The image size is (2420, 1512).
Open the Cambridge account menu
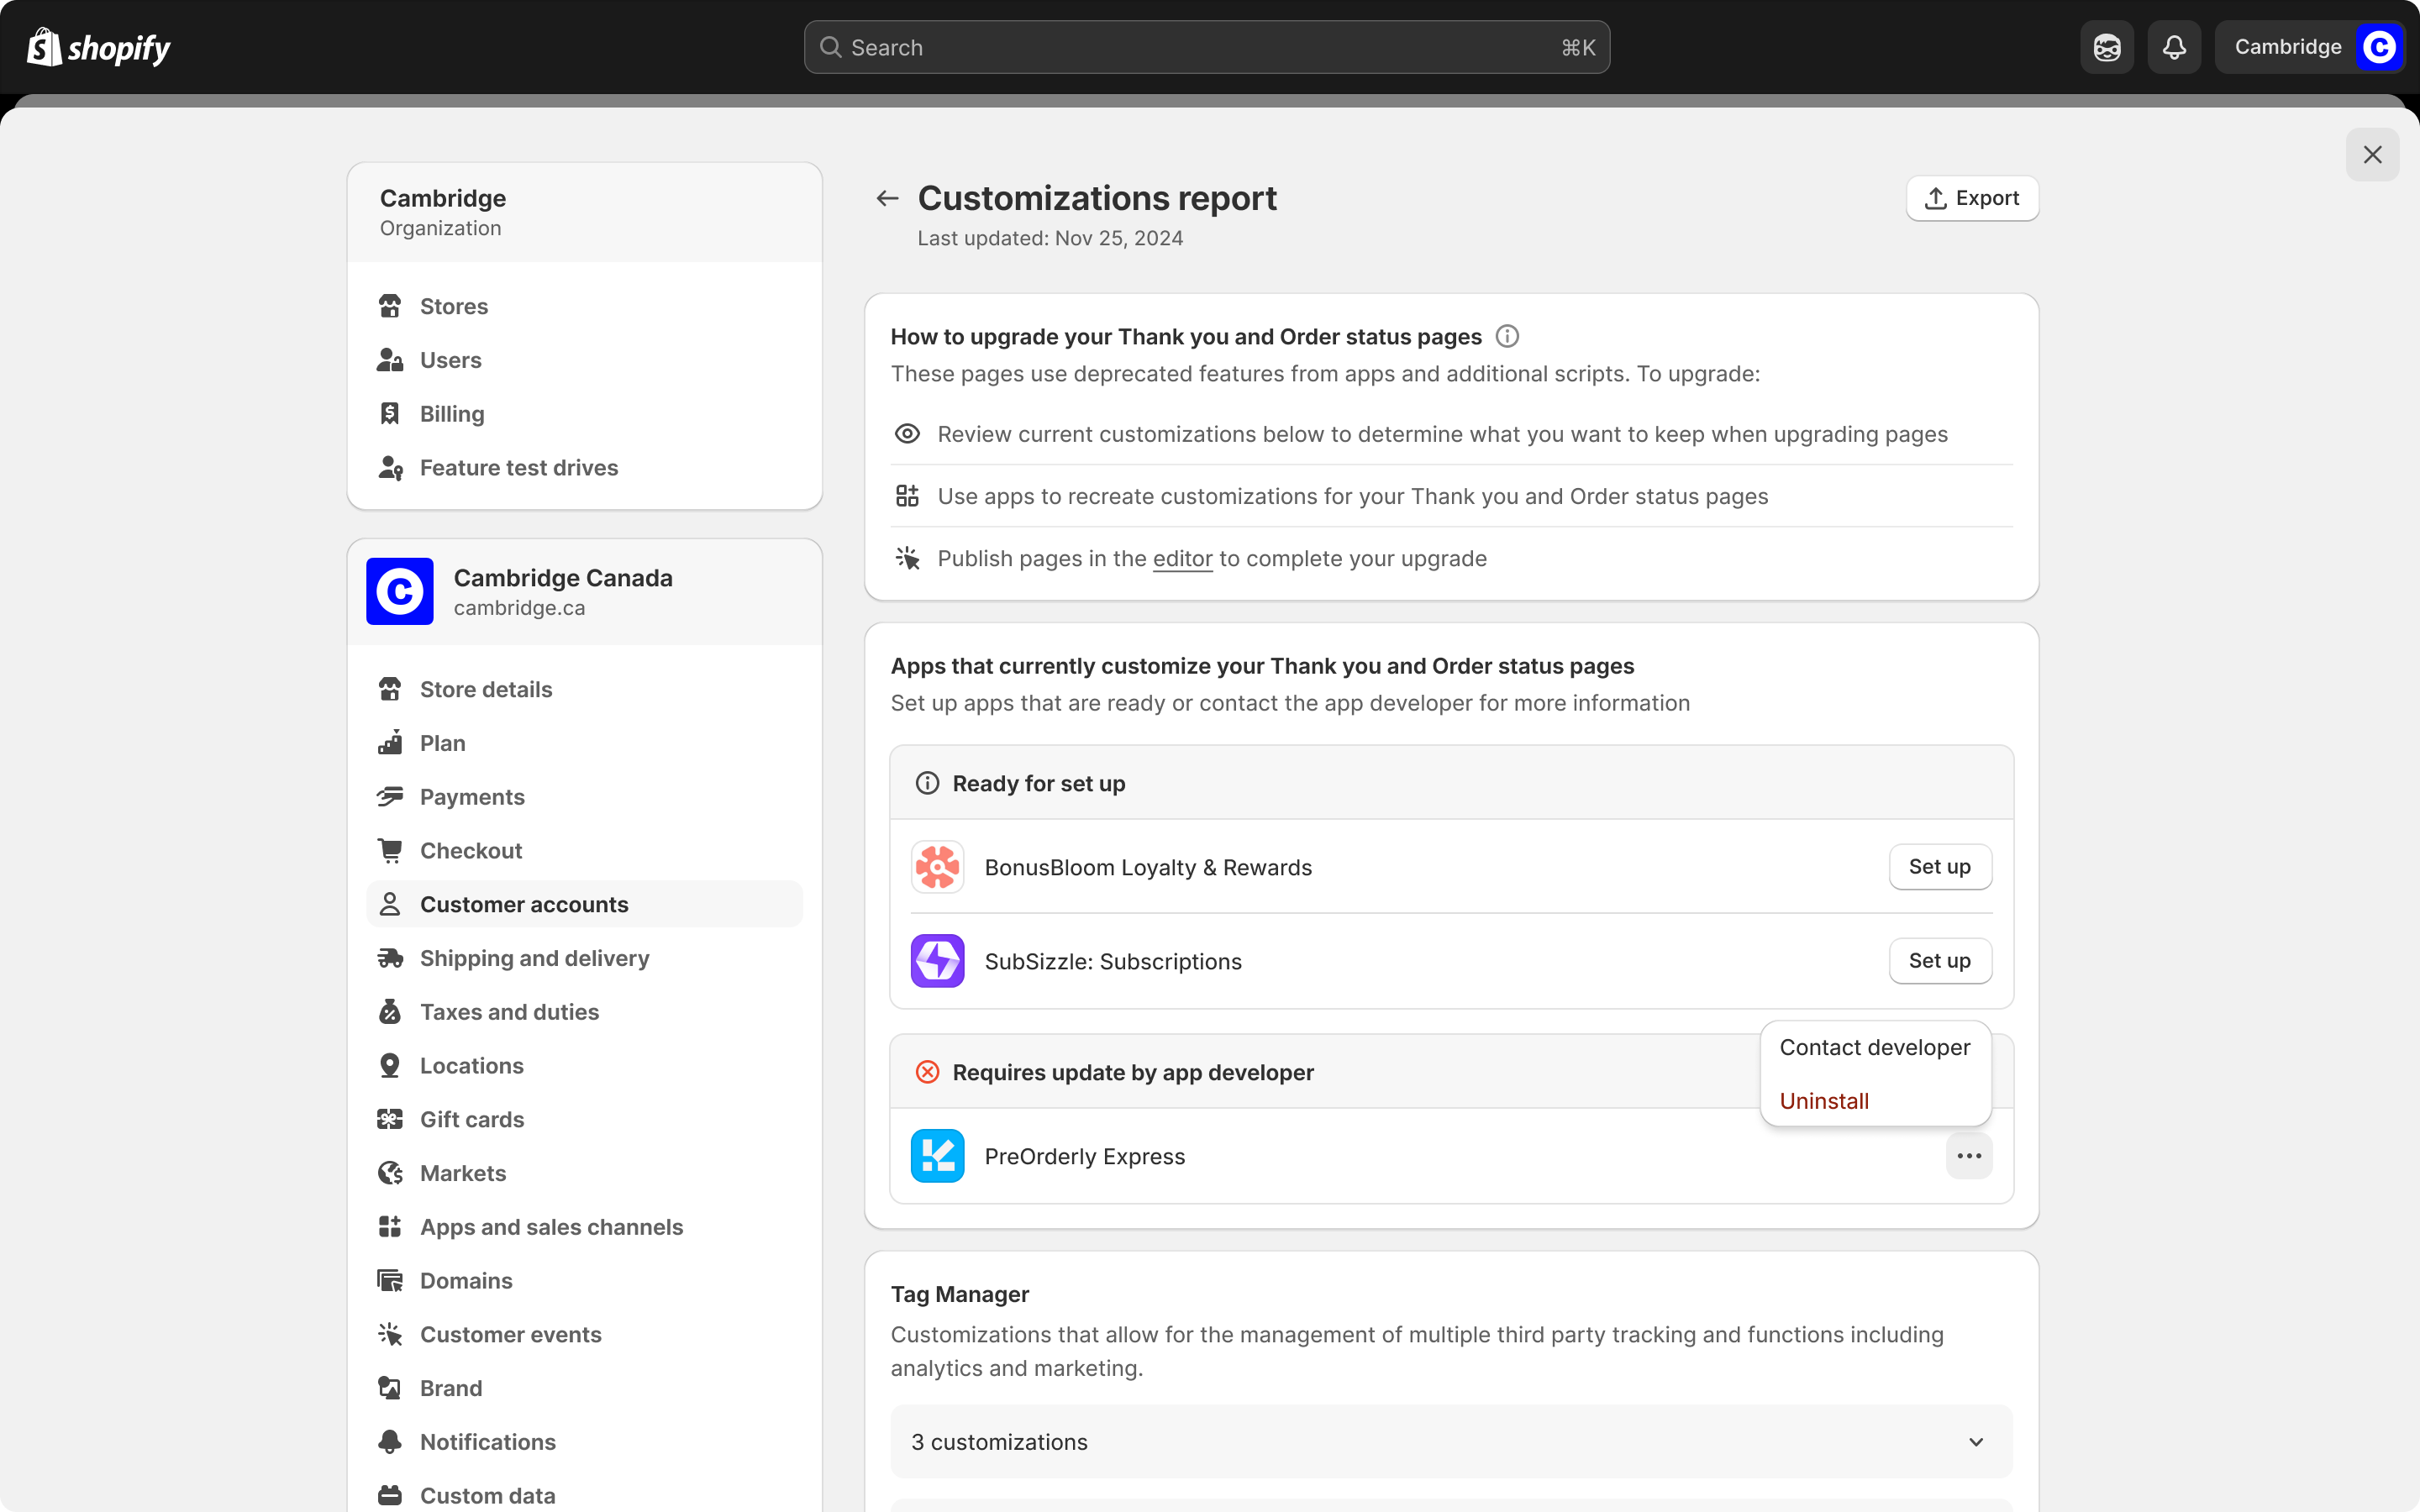2309,47
